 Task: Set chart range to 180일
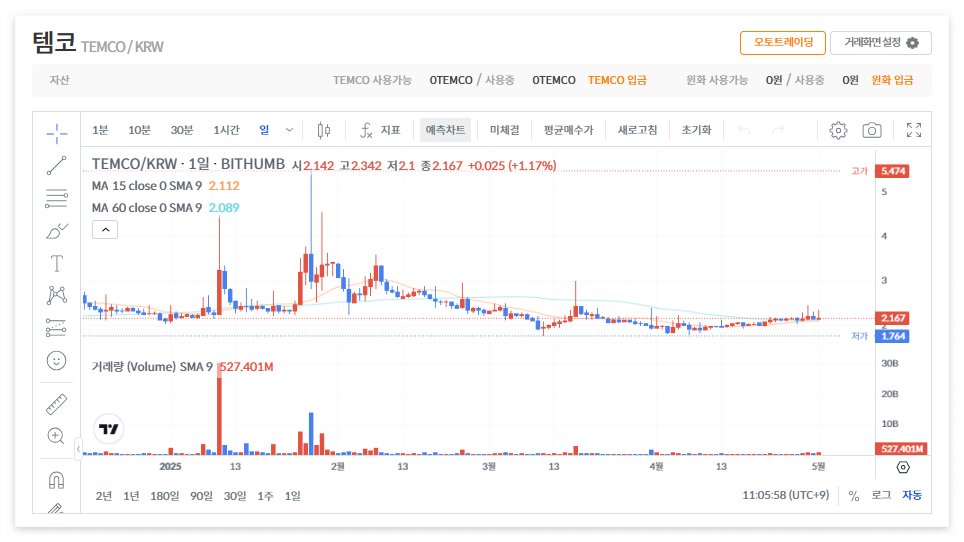(x=165, y=496)
